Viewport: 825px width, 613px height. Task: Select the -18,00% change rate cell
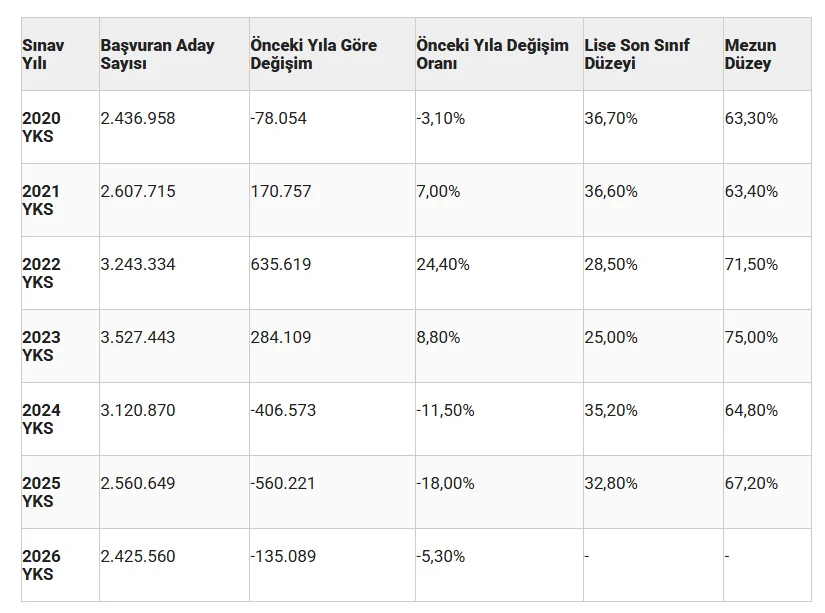[x=445, y=483]
